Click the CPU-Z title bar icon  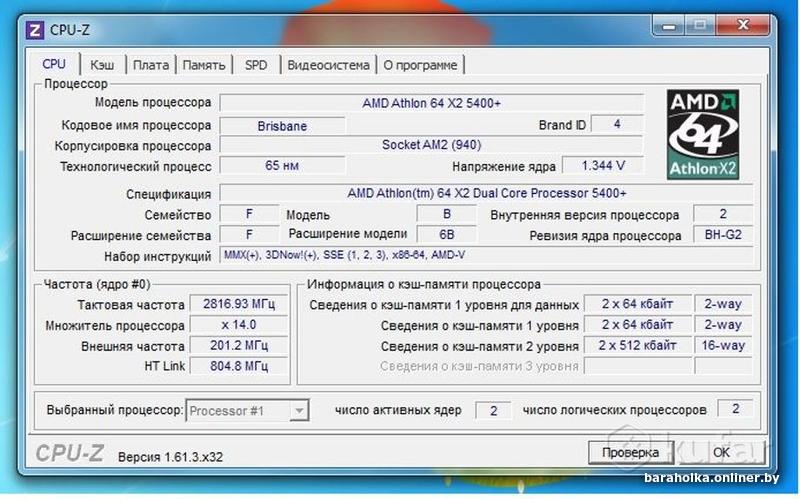point(34,30)
